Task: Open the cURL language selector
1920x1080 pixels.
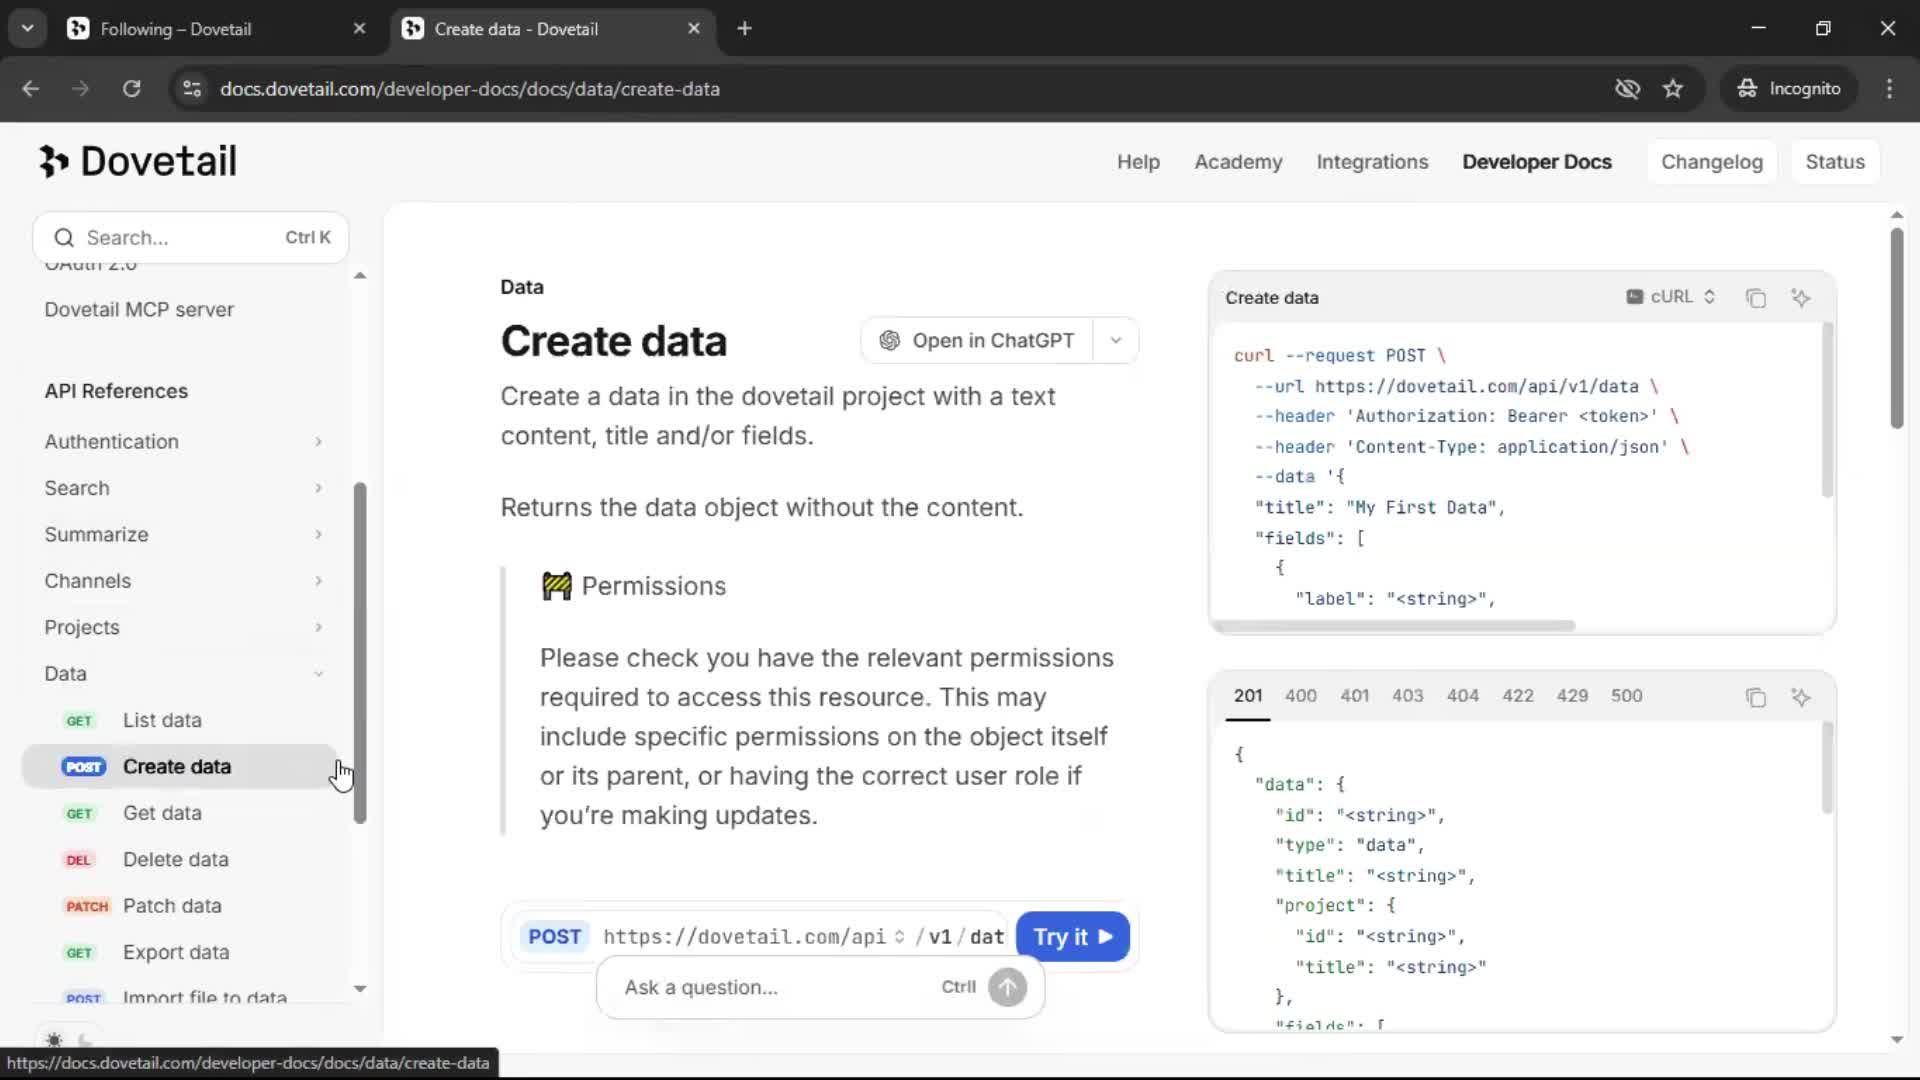Action: [x=1670, y=297]
